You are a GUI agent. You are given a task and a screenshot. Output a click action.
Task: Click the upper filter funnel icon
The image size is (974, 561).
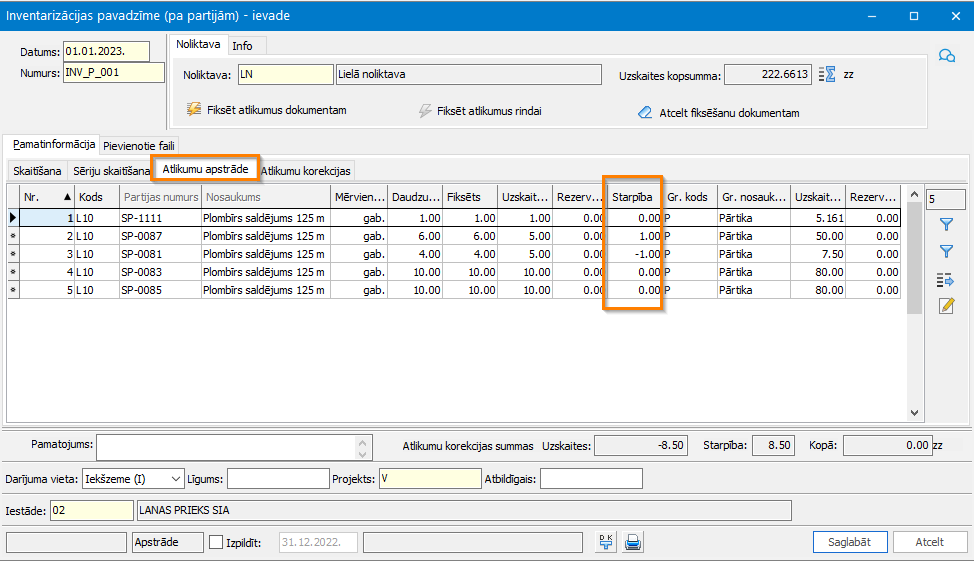click(946, 225)
